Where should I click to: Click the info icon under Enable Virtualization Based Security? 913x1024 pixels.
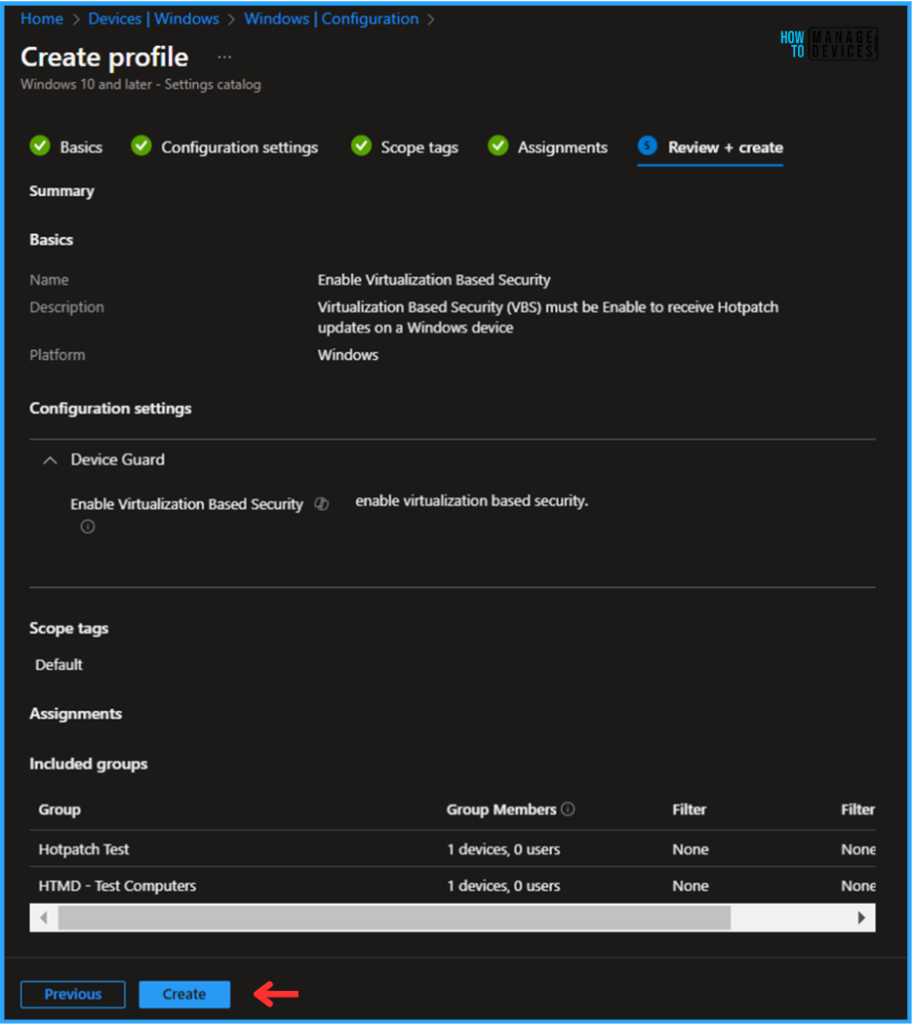click(x=88, y=526)
